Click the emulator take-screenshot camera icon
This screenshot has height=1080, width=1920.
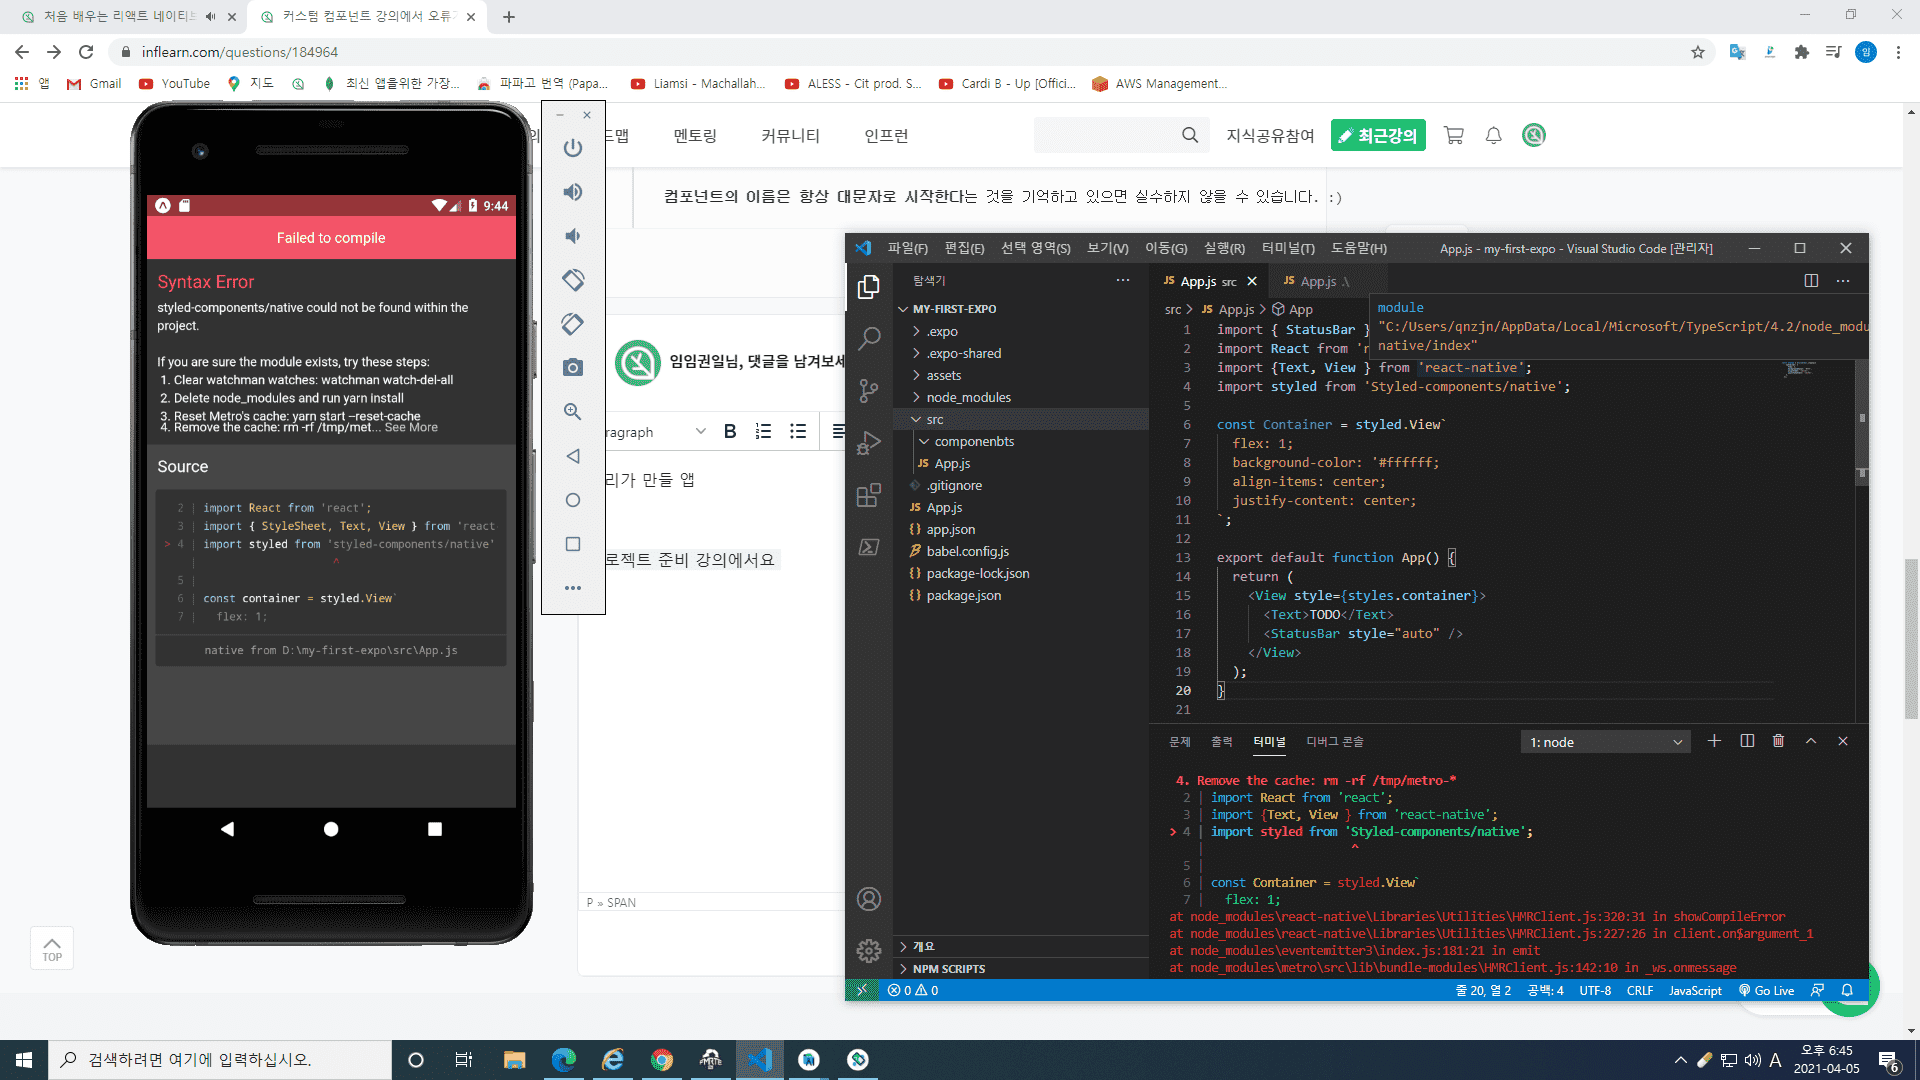pos(572,368)
